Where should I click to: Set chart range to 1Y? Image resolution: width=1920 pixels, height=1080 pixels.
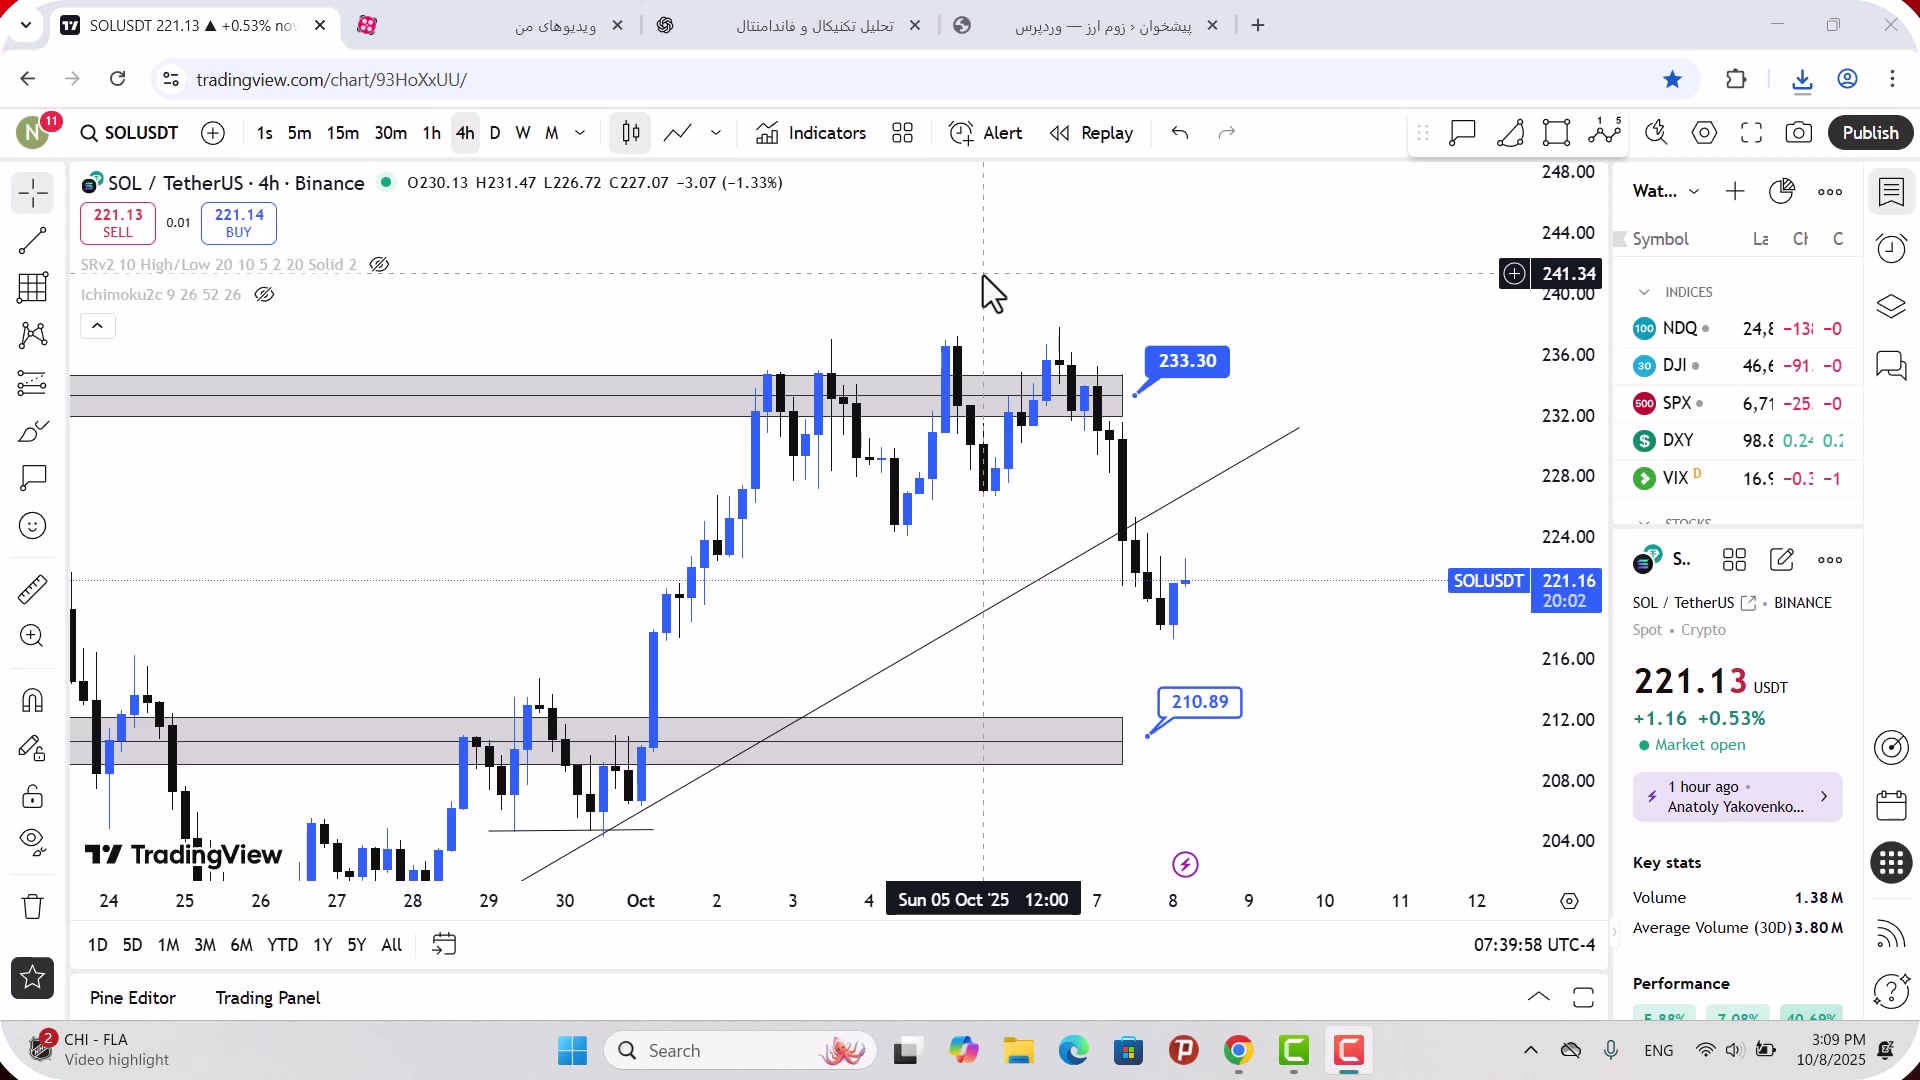point(322,945)
